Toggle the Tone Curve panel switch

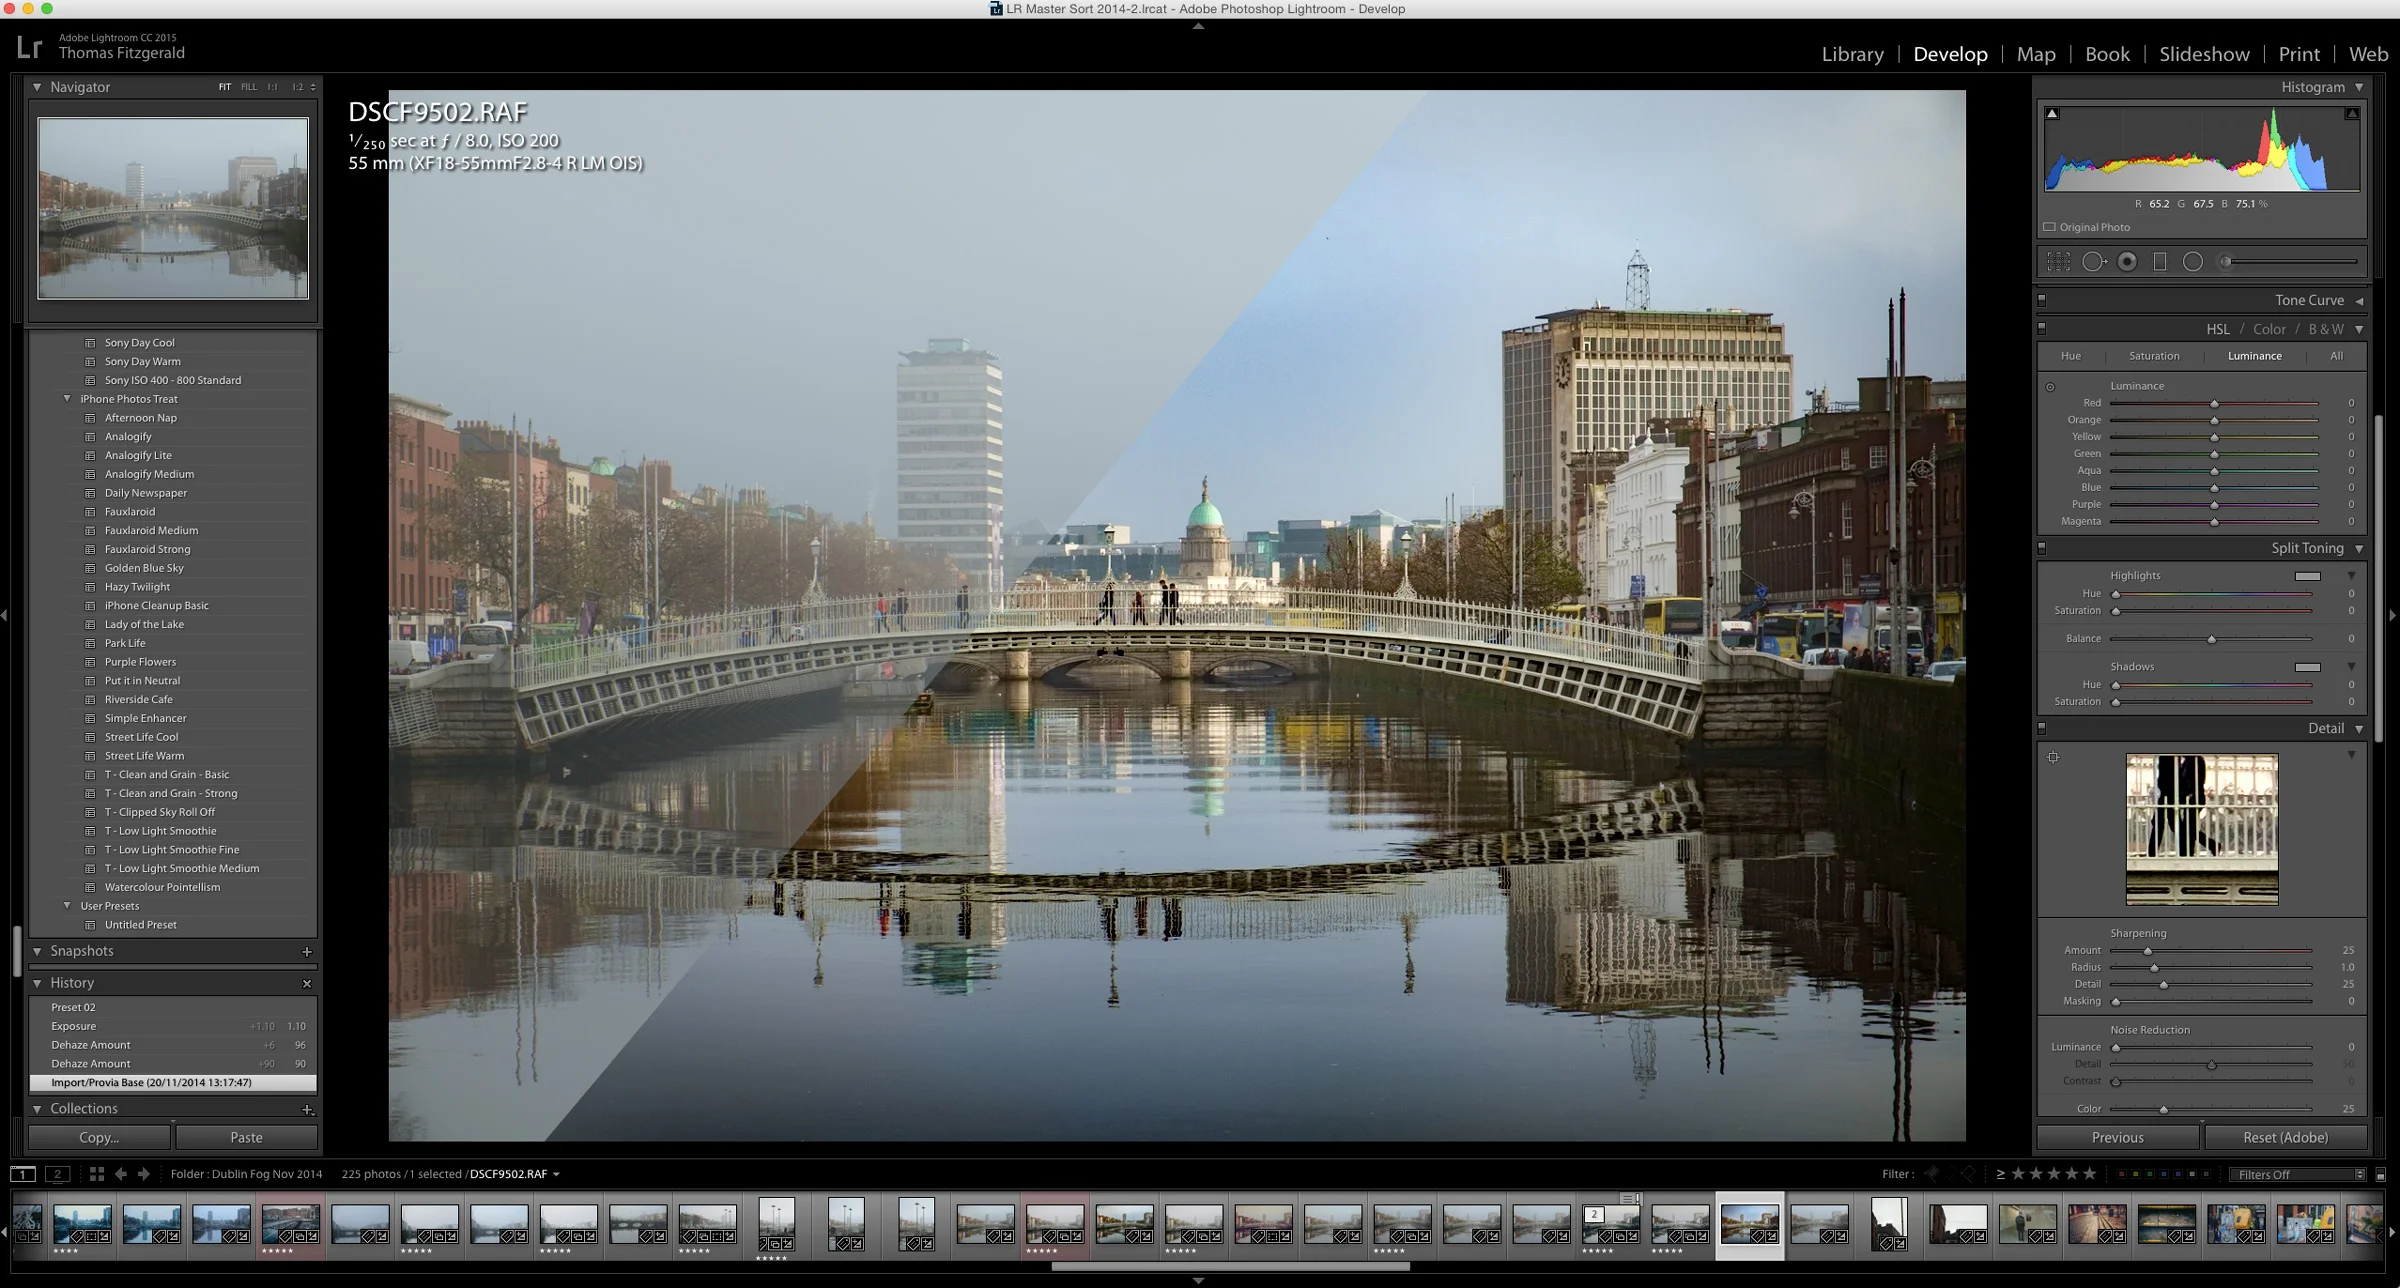[2042, 300]
